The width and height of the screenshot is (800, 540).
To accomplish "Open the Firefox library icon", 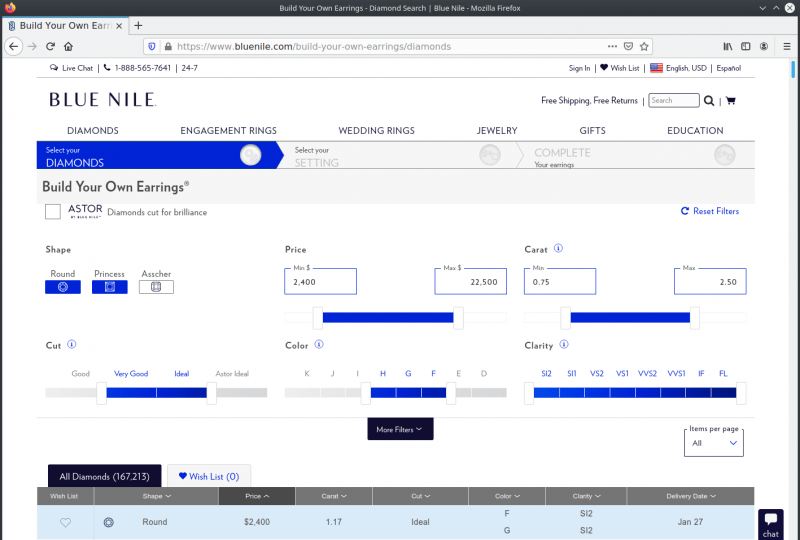I will pyautogui.click(x=728, y=46).
